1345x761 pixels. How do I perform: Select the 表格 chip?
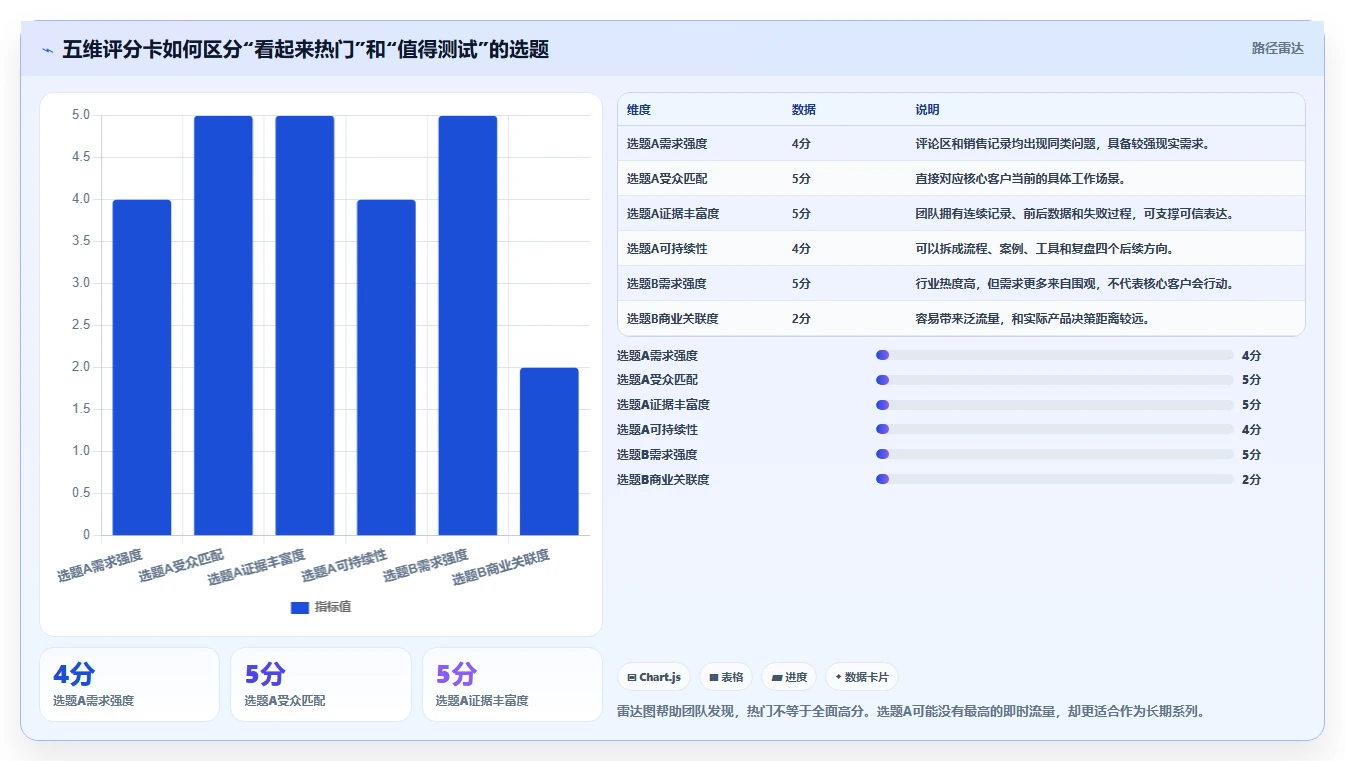[726, 677]
